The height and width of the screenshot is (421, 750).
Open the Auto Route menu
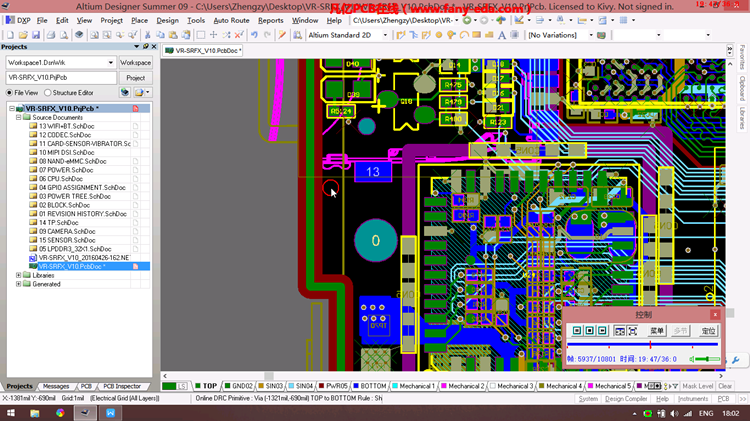(x=232, y=20)
